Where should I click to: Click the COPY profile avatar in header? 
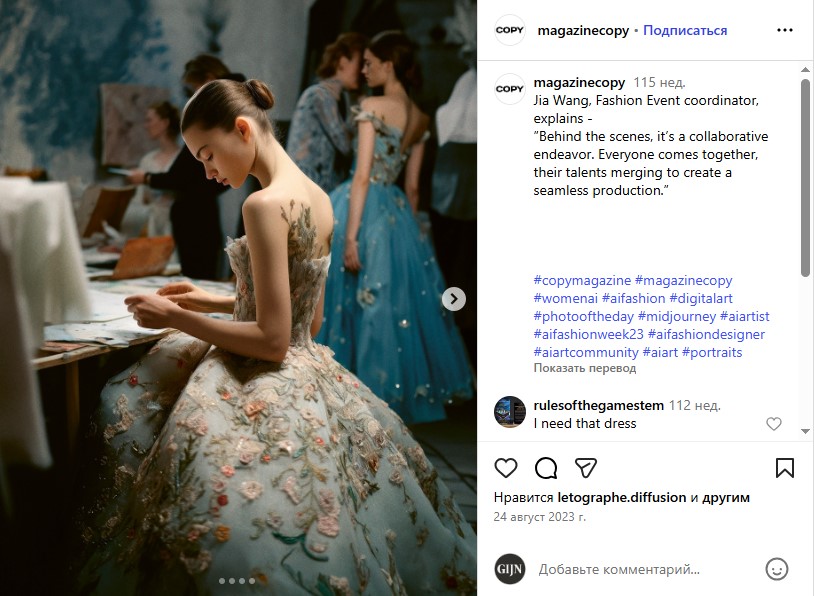click(509, 30)
